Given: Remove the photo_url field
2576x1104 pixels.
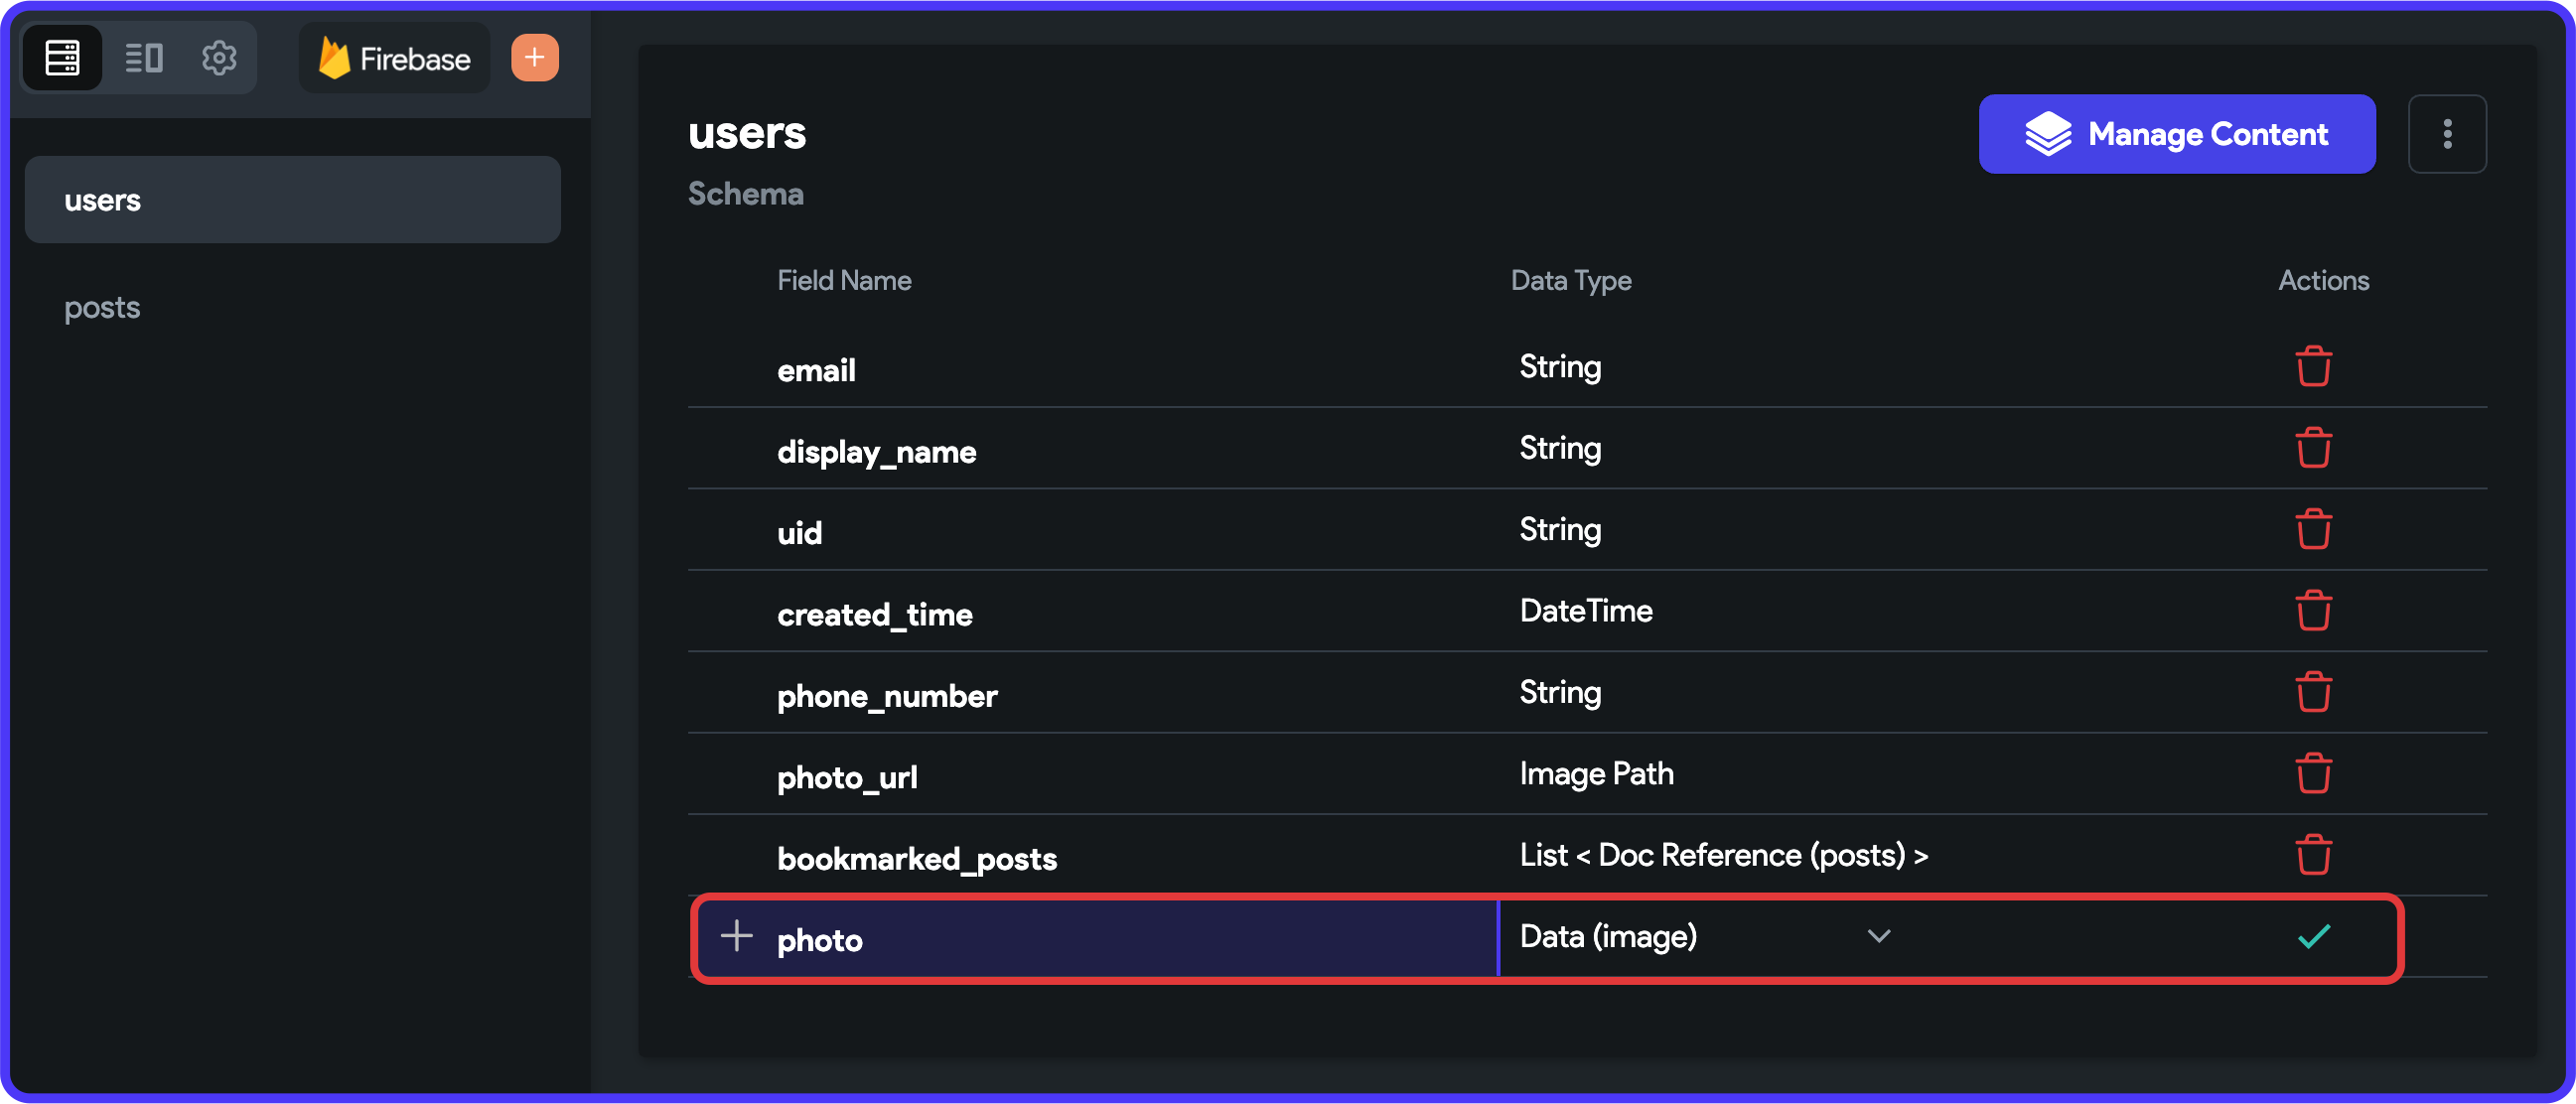Looking at the screenshot, I should pyautogui.click(x=2313, y=774).
